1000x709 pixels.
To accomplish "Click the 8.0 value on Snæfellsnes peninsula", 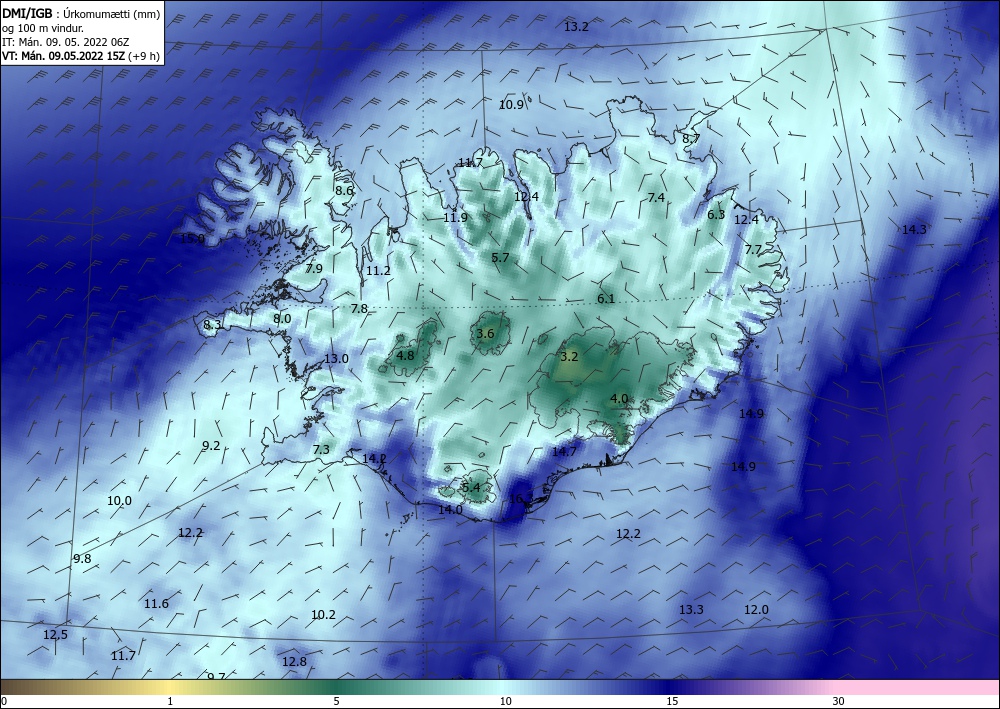I will tap(283, 319).
